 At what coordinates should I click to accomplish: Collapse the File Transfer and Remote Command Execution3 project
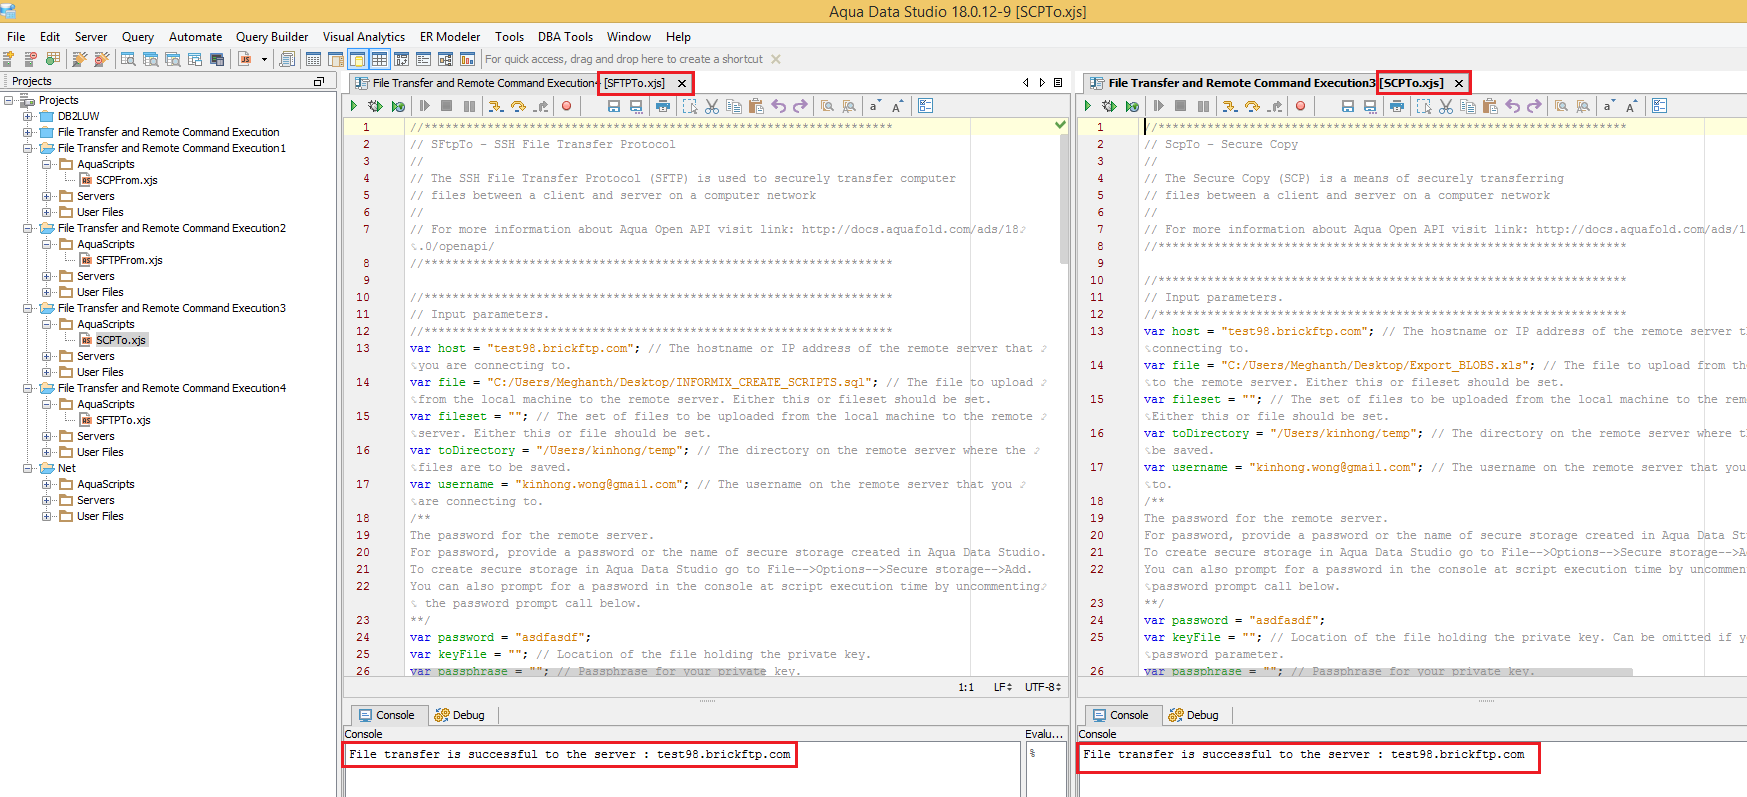[x=28, y=308]
